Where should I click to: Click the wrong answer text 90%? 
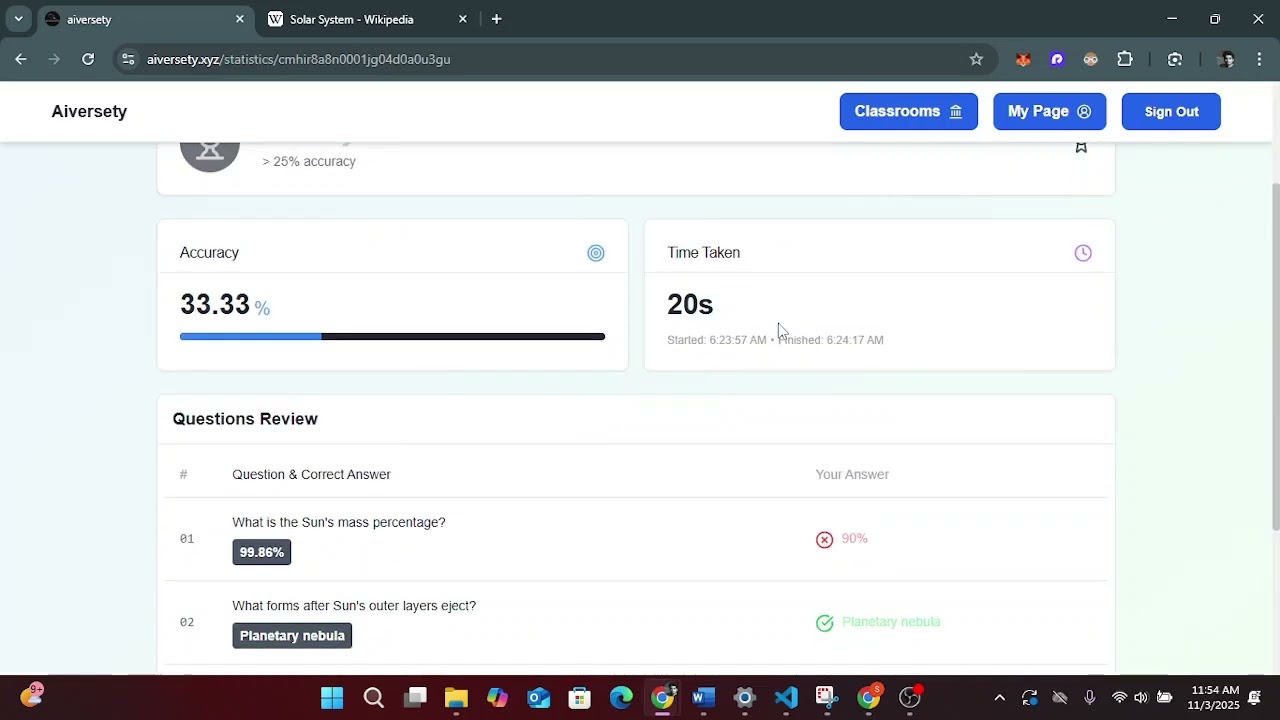click(854, 539)
